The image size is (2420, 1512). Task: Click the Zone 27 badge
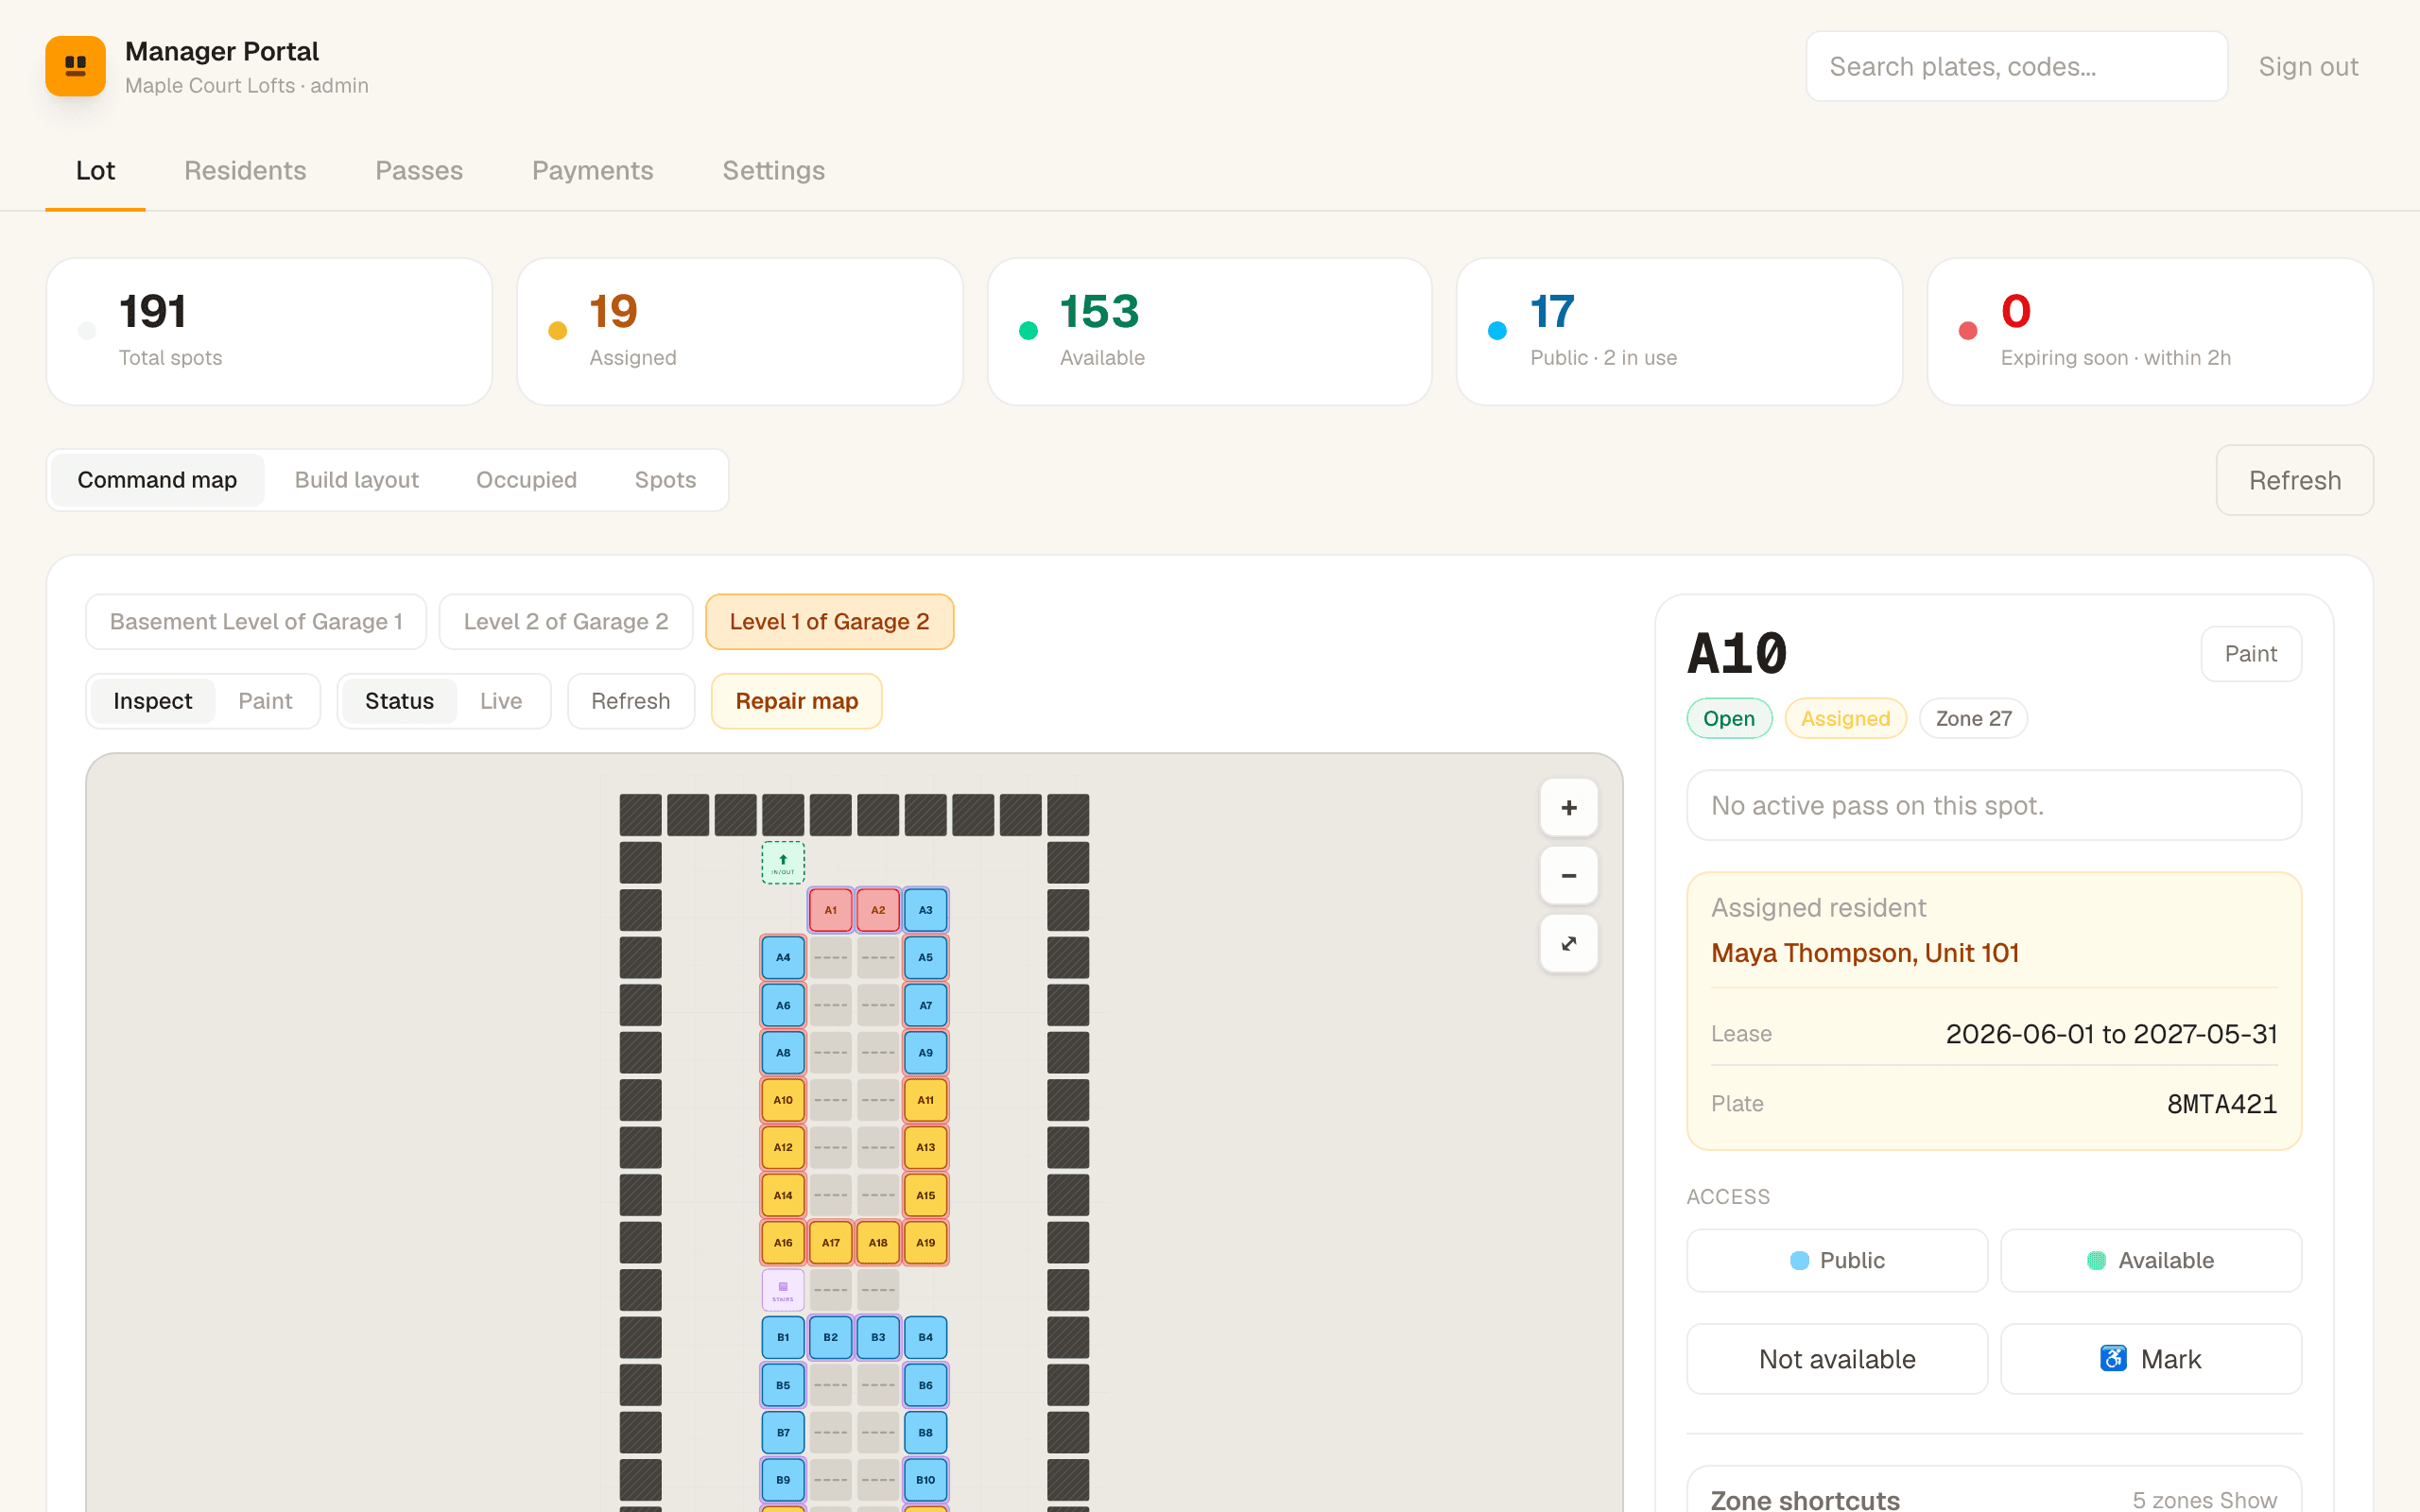pyautogui.click(x=1973, y=718)
